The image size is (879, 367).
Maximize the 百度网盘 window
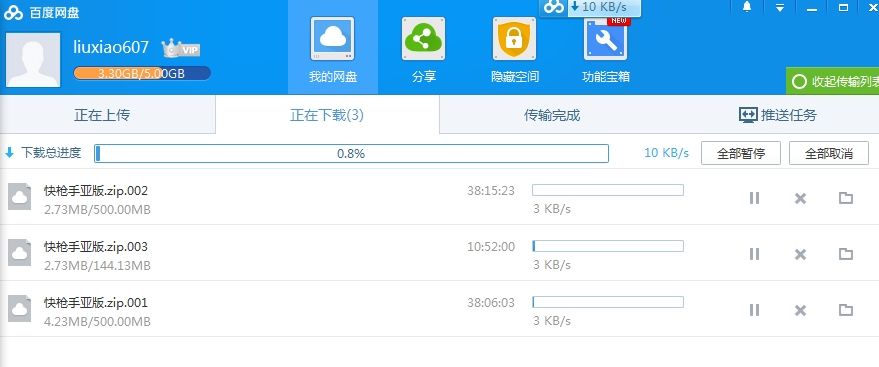click(x=843, y=8)
